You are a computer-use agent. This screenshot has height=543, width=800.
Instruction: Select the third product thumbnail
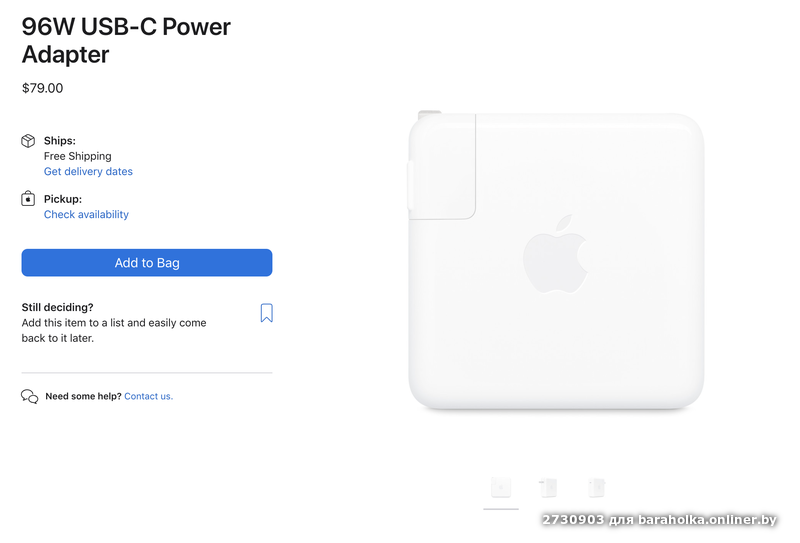(x=597, y=488)
